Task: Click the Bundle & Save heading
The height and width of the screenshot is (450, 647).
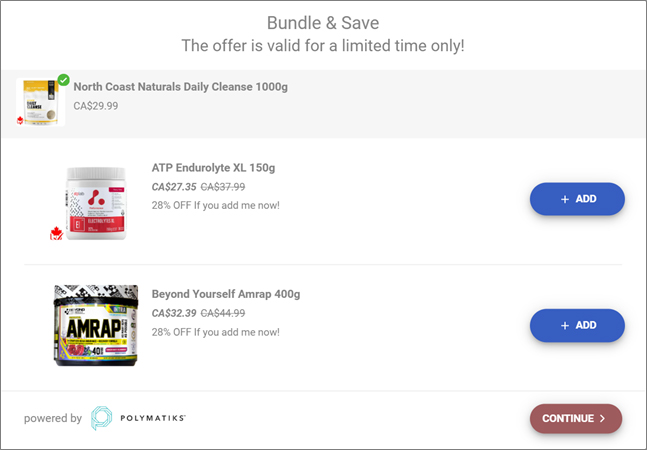Action: (x=323, y=23)
